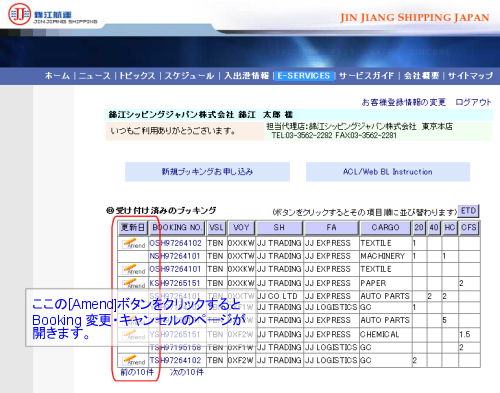Select the スケジュール menu item
The image size is (500, 393).
click(x=189, y=76)
